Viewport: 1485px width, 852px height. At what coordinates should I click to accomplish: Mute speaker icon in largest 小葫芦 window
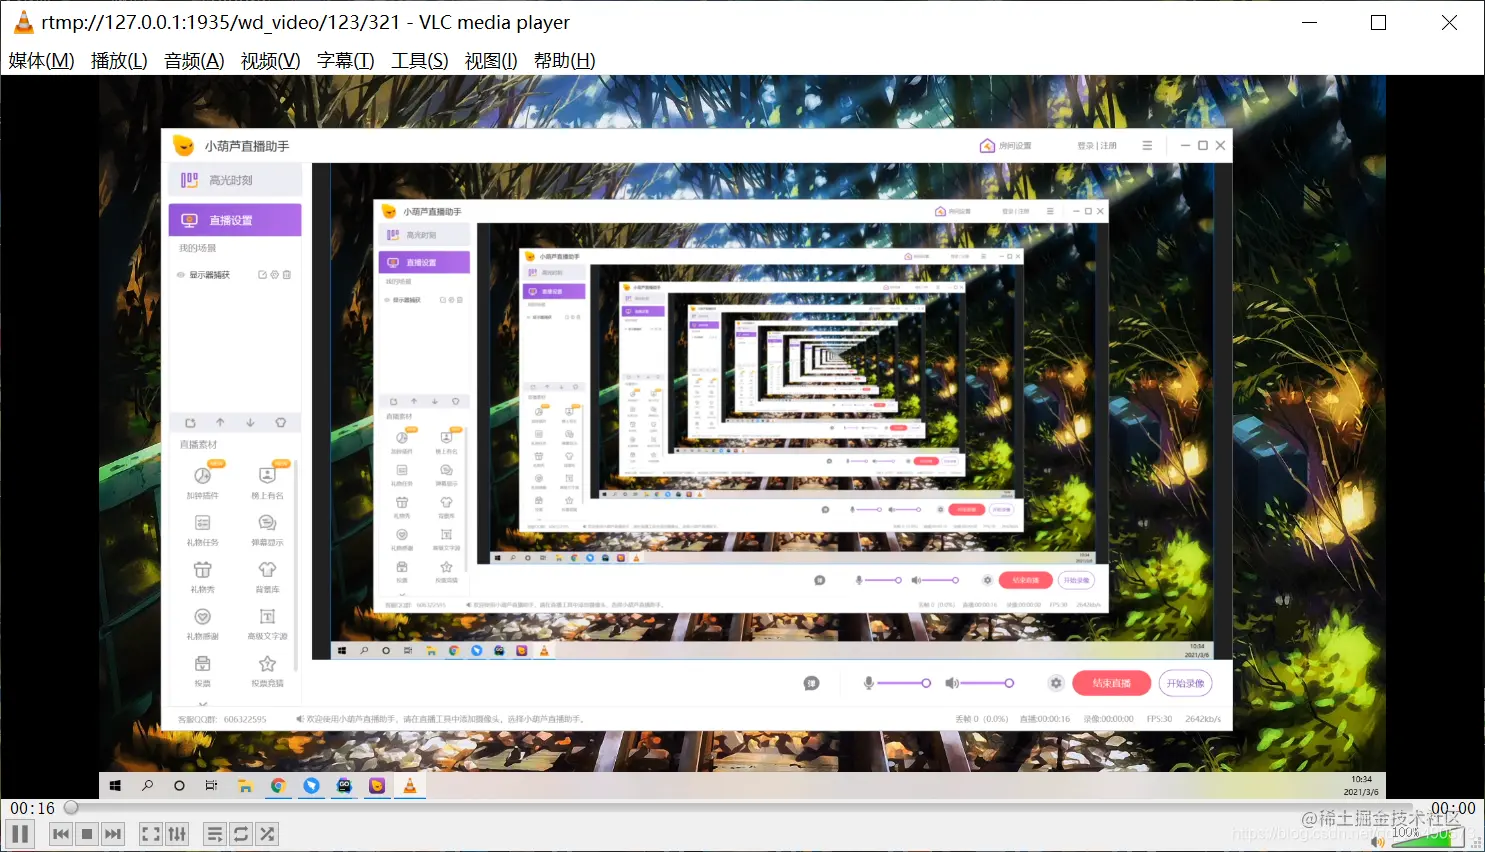(952, 683)
